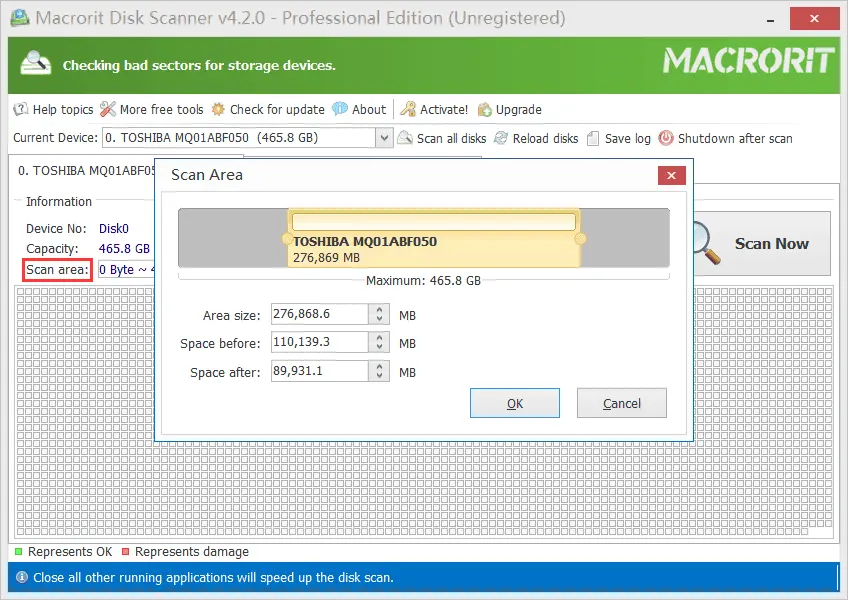Click Activate! label
848x600 pixels.
click(444, 109)
